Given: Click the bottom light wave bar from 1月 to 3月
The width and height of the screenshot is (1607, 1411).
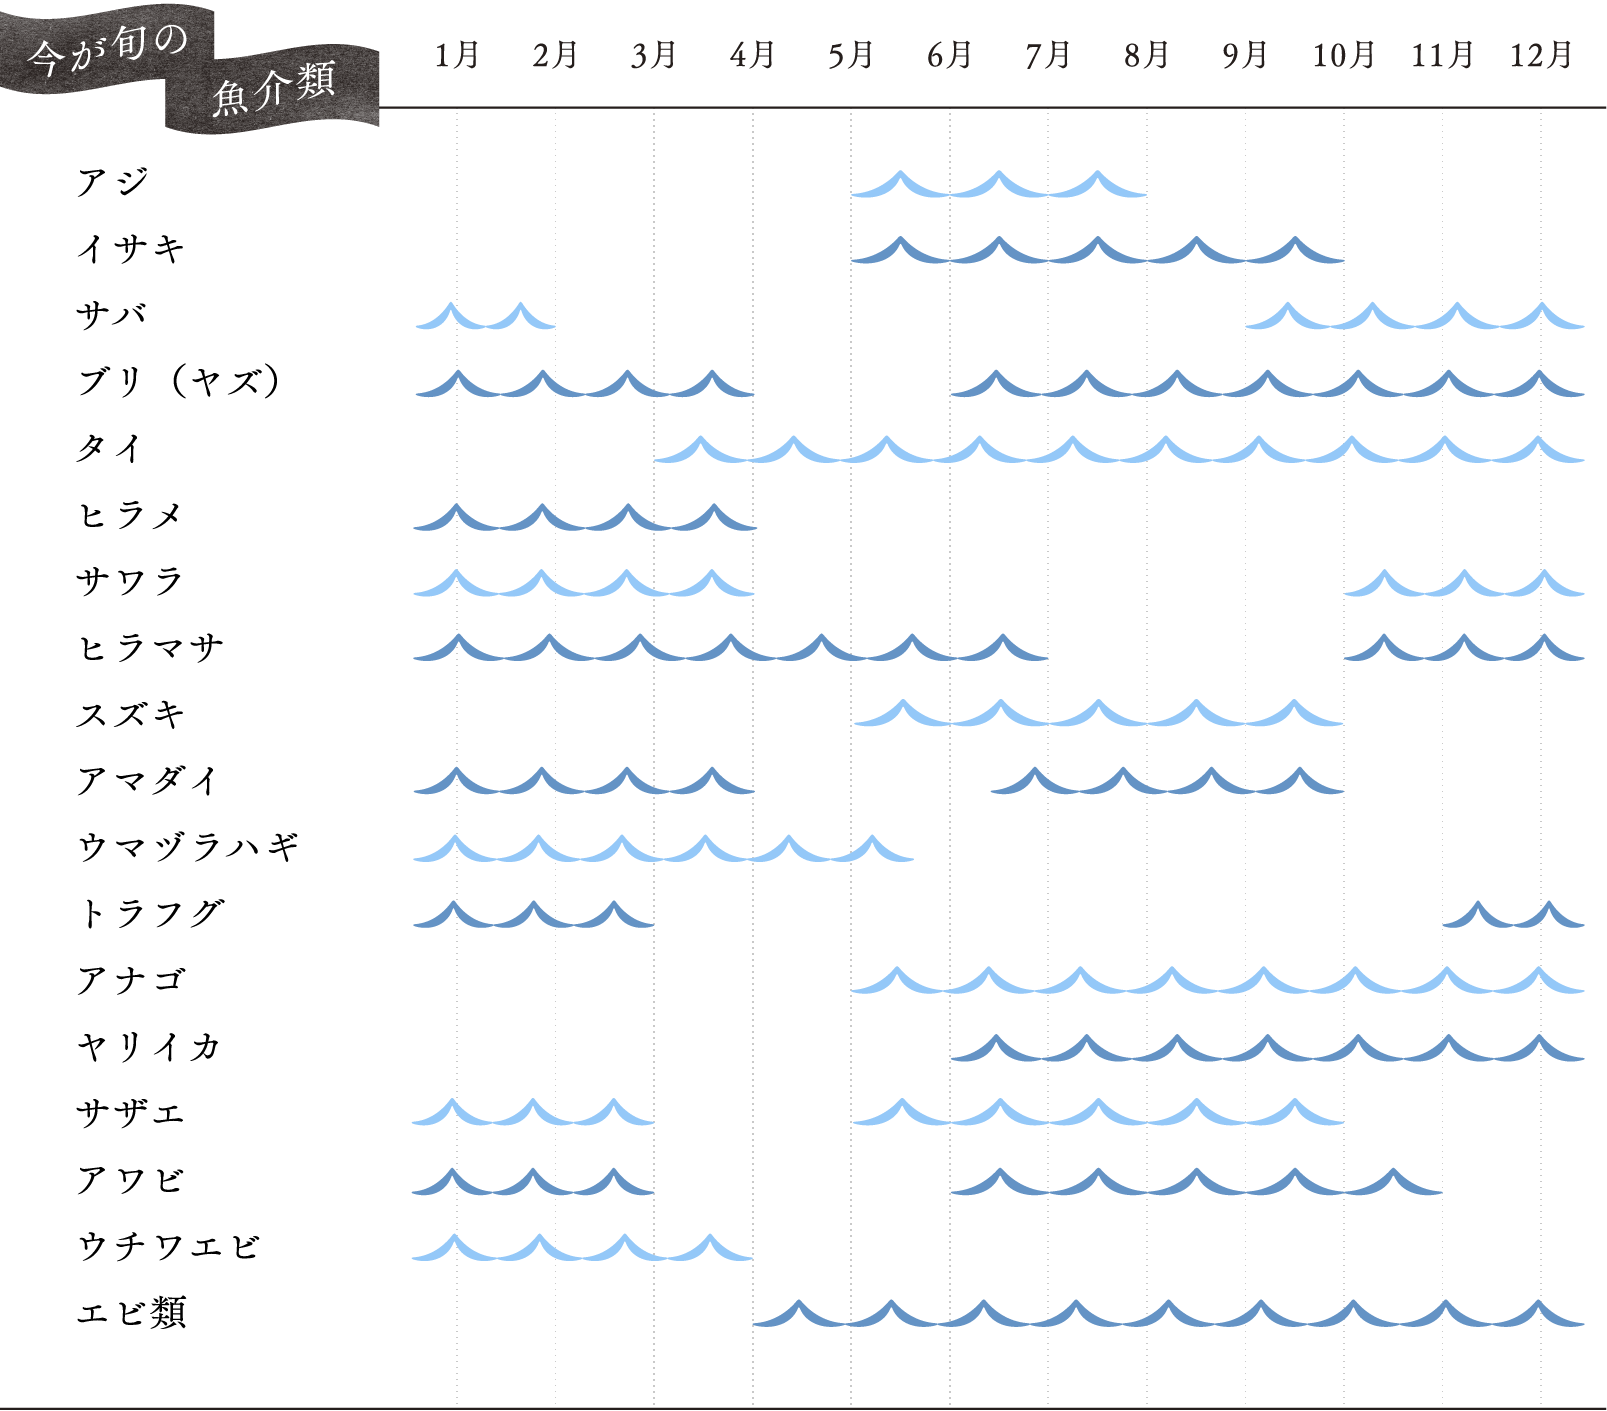Looking at the screenshot, I should coord(581,1249).
